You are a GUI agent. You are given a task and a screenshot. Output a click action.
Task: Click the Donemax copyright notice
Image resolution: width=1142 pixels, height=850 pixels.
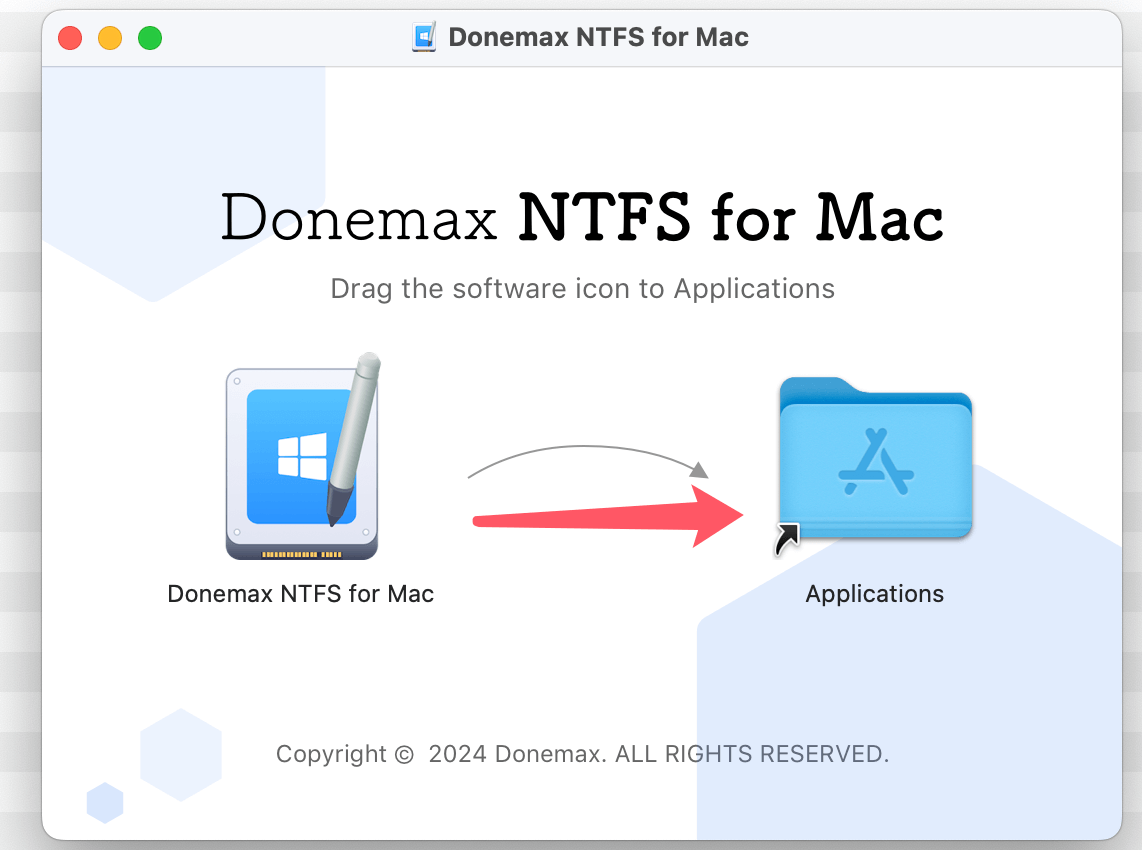pos(582,754)
